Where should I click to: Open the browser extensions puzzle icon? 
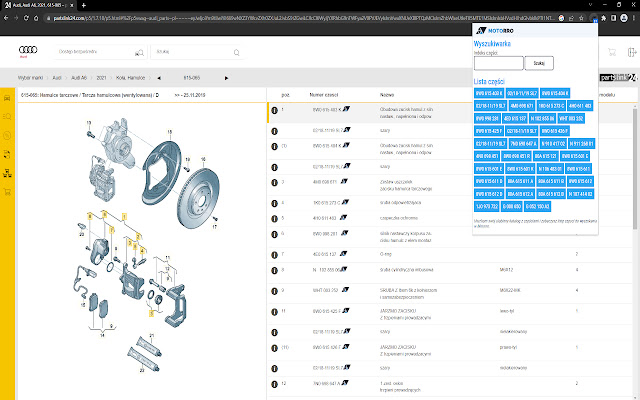[604, 18]
